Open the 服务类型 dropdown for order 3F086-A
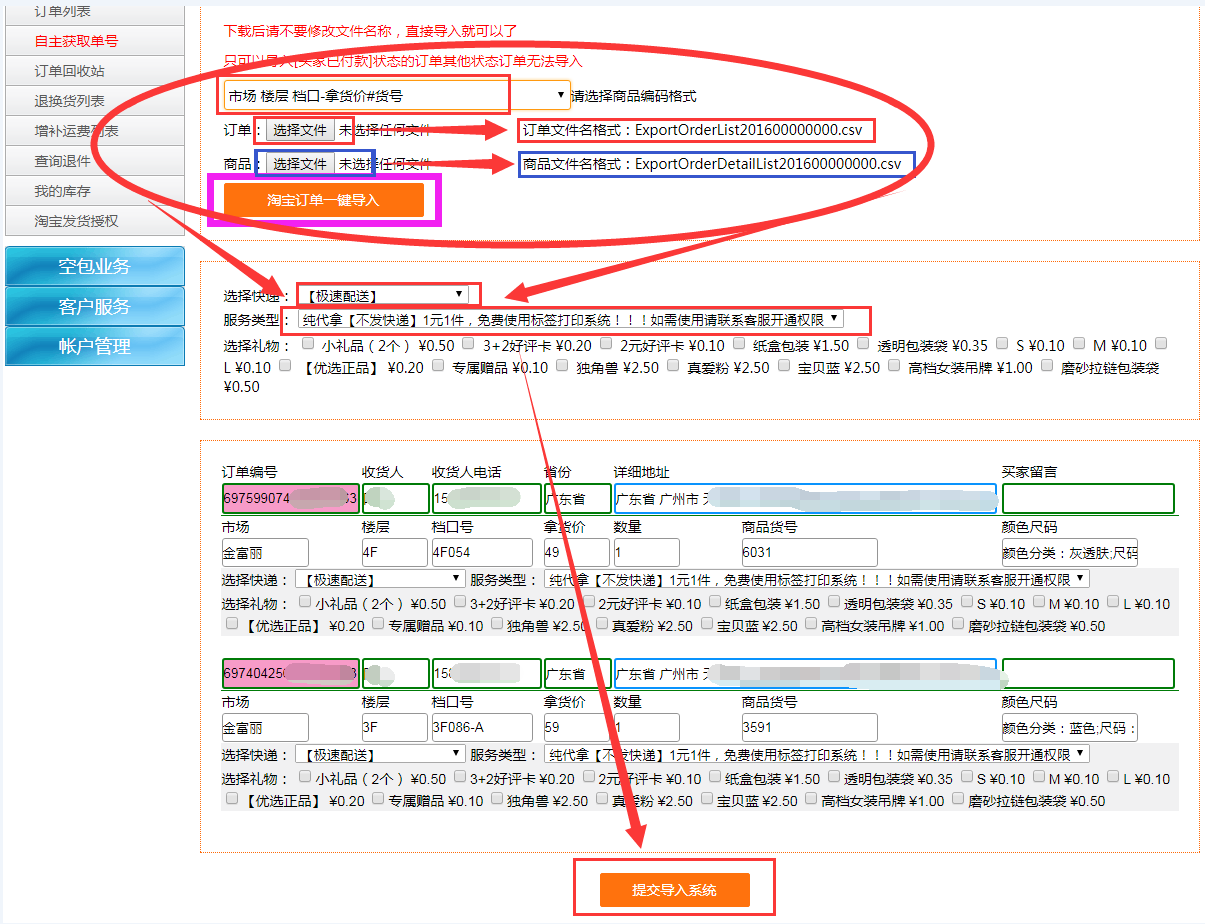Screen dimensions: 1205x924 coord(816,754)
